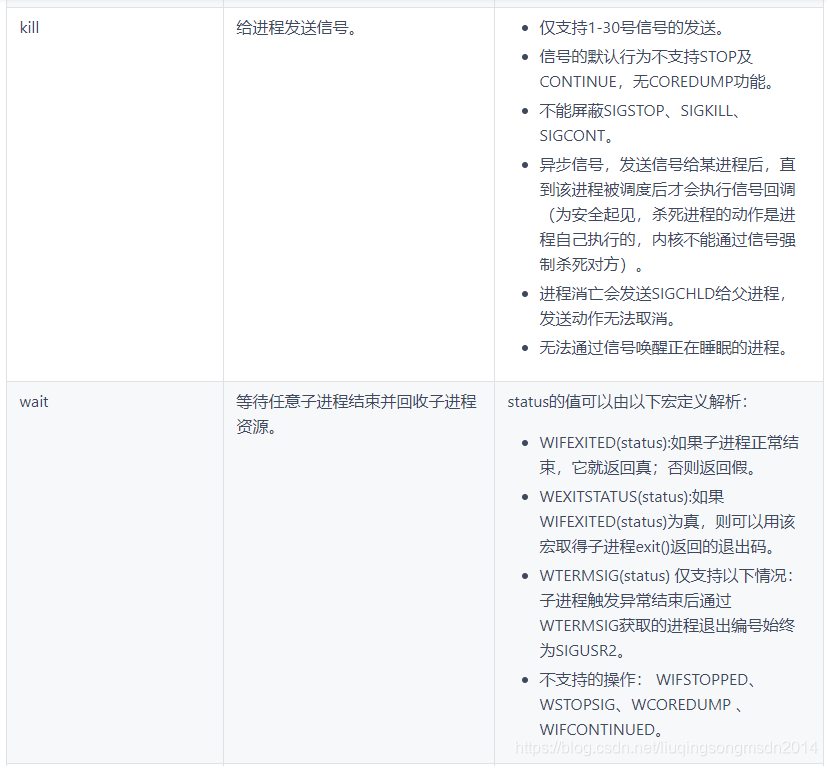Click the bullet starting "WIFEXITED(status):如果子进程正常结"
The width and height of the screenshot is (827, 766).
coord(669,455)
